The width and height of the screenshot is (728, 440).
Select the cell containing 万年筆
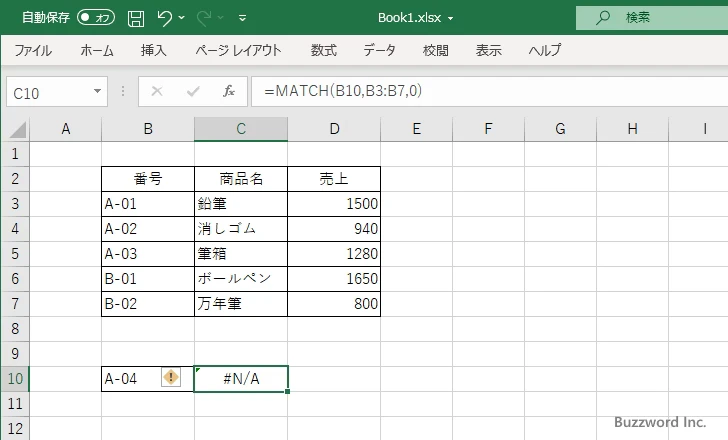pos(241,304)
